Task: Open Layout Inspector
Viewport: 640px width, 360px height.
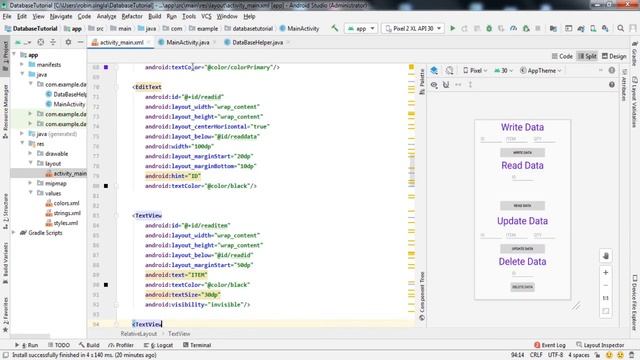Action: pos(600,345)
